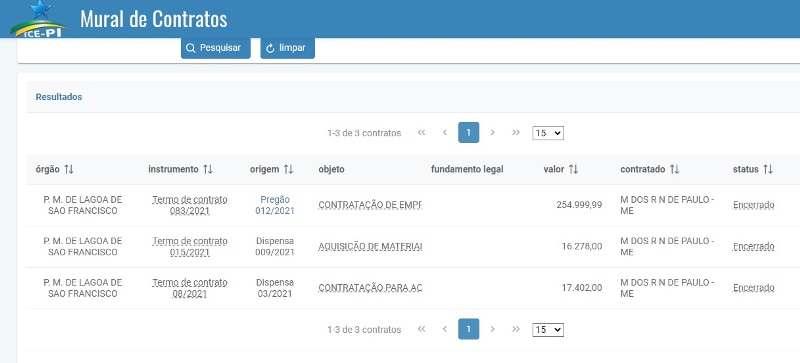Viewport: 800px width, 363px height.
Task: Sort by órgão column arrows
Action: [x=69, y=170]
